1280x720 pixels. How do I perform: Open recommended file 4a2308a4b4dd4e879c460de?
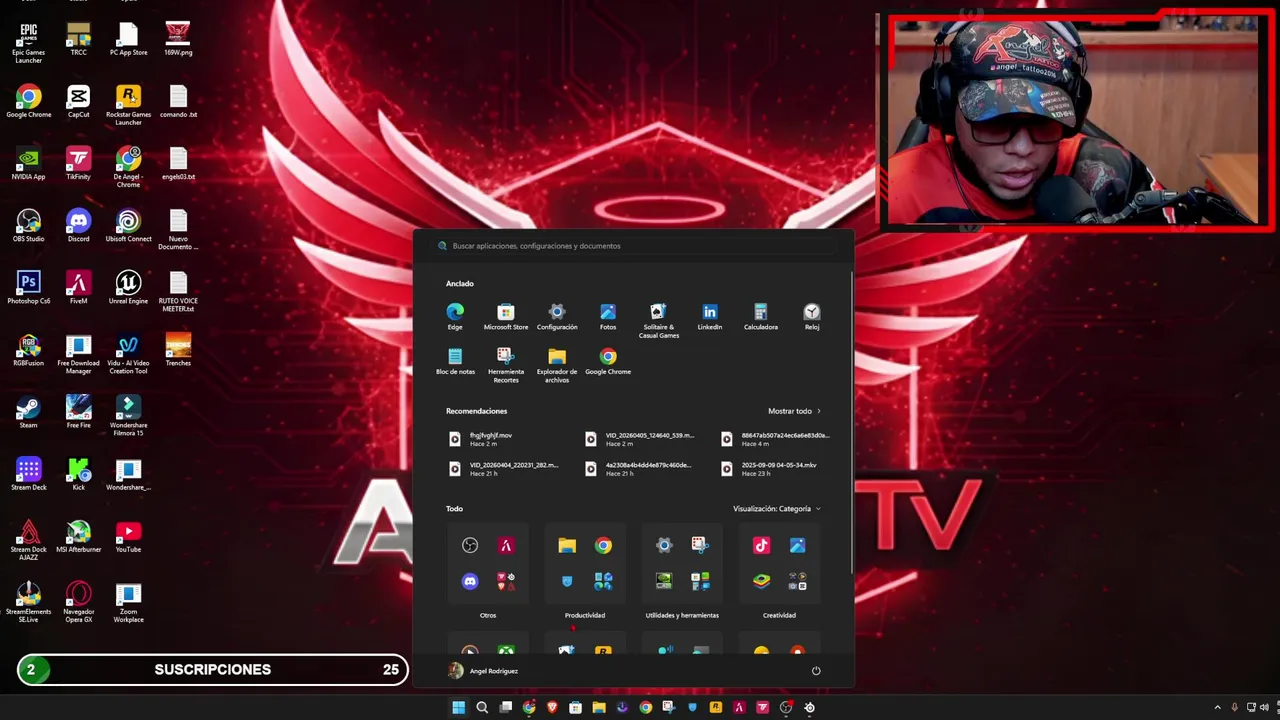point(644,468)
